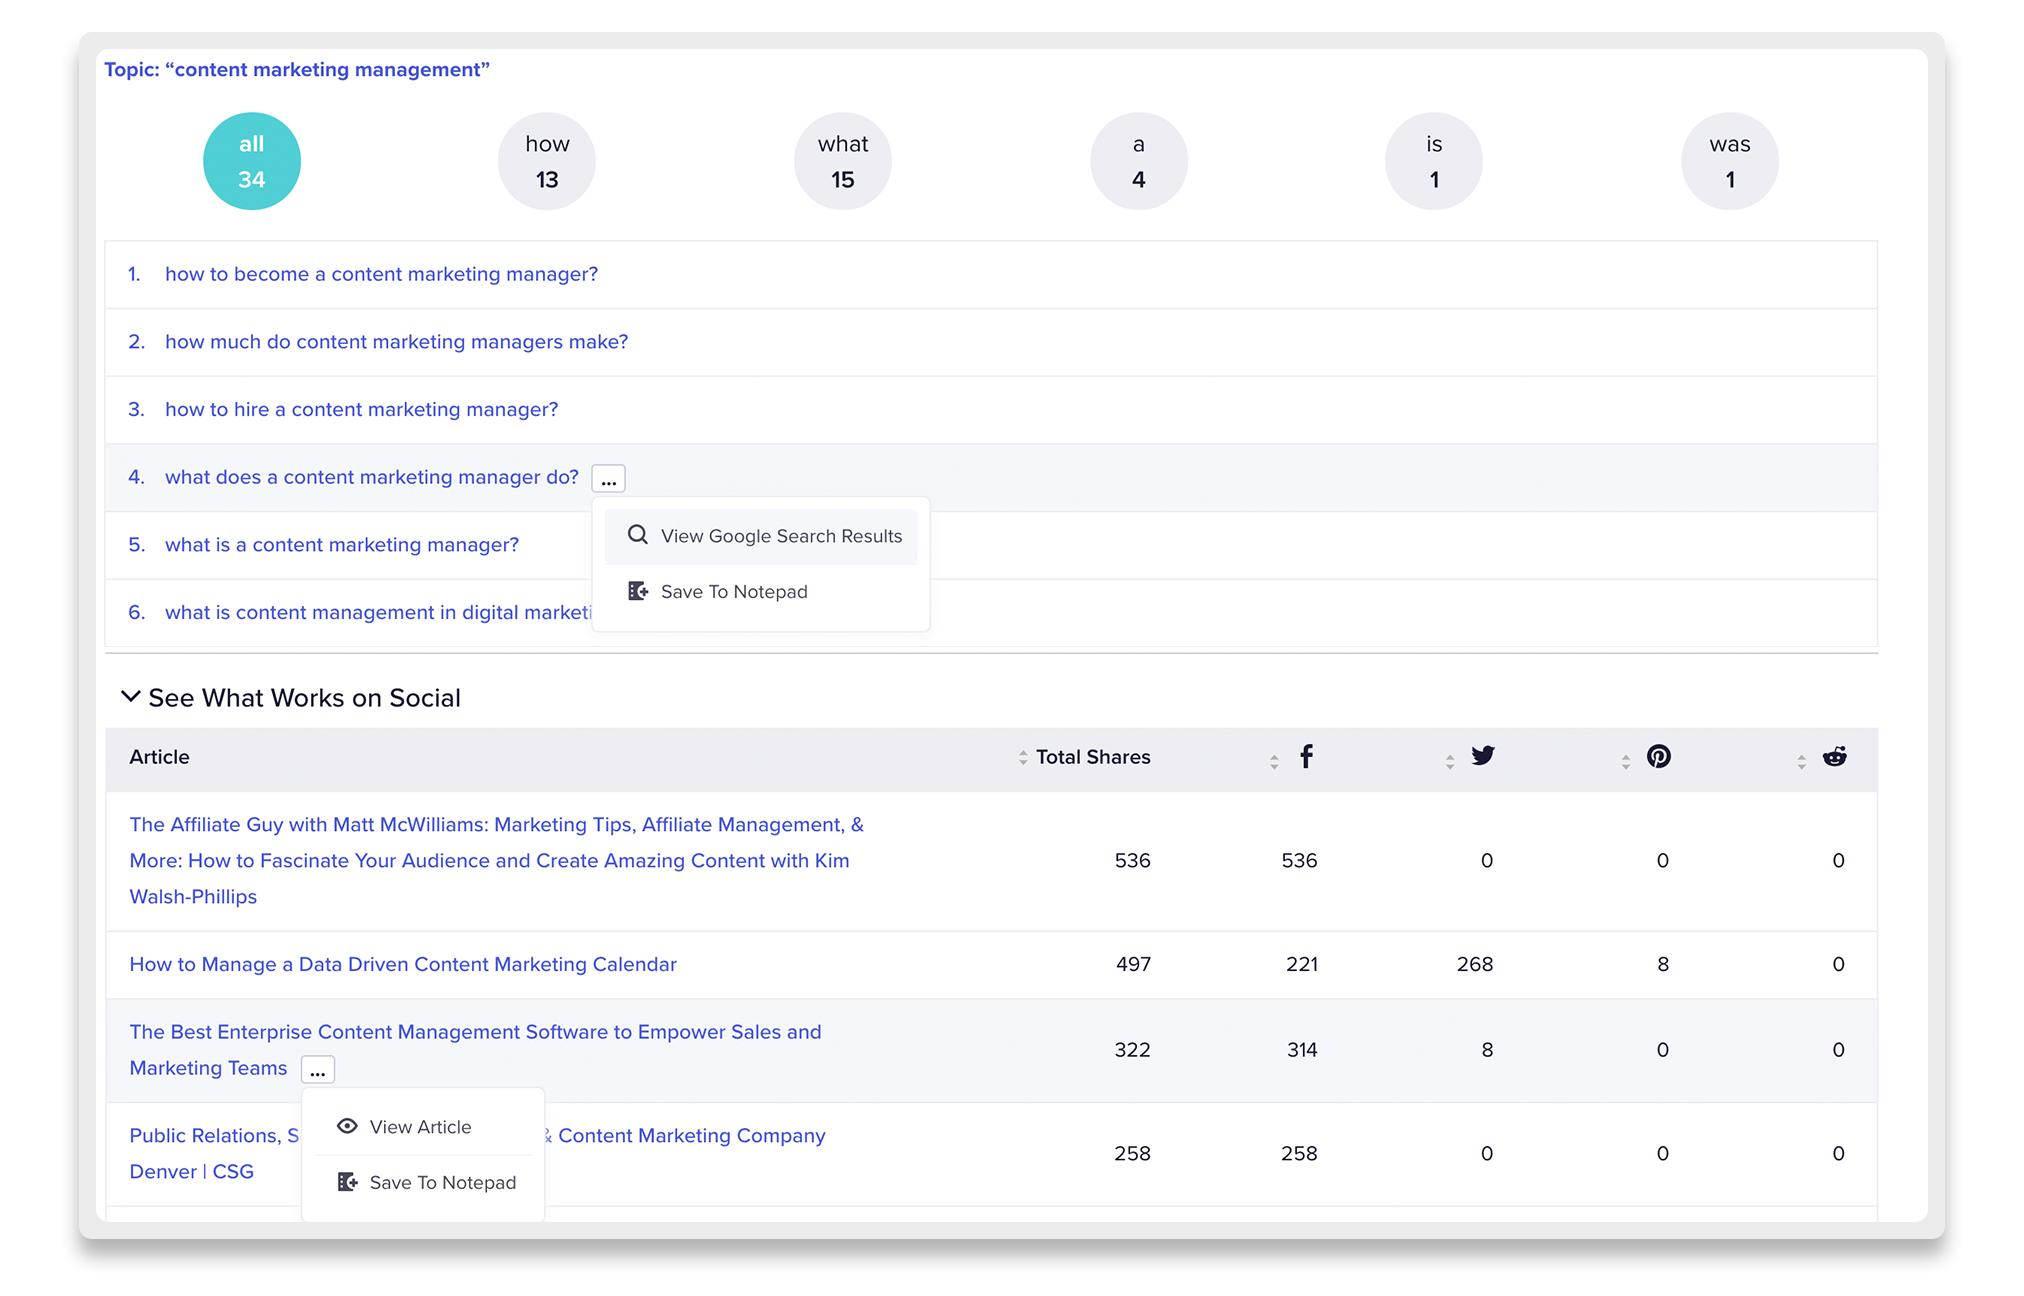Filter questions by 'is 1' bubble
The image size is (2024, 1296).
click(x=1434, y=161)
